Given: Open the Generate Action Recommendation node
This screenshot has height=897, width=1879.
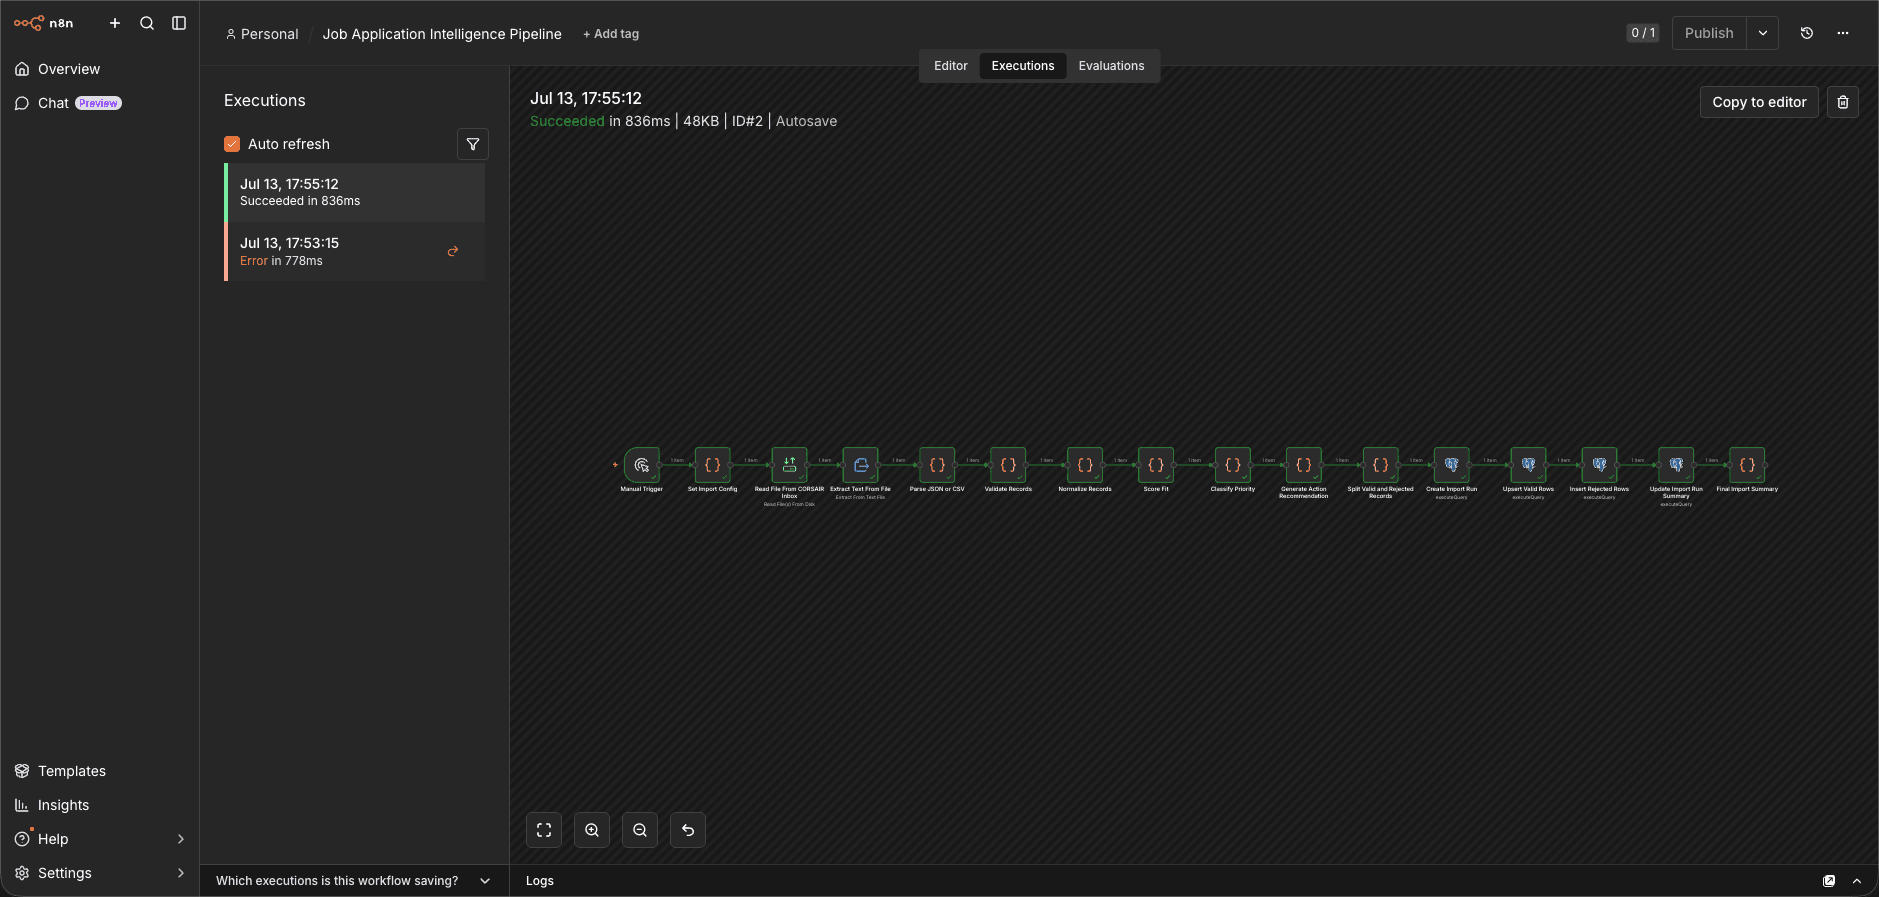Looking at the screenshot, I should click(x=1304, y=465).
